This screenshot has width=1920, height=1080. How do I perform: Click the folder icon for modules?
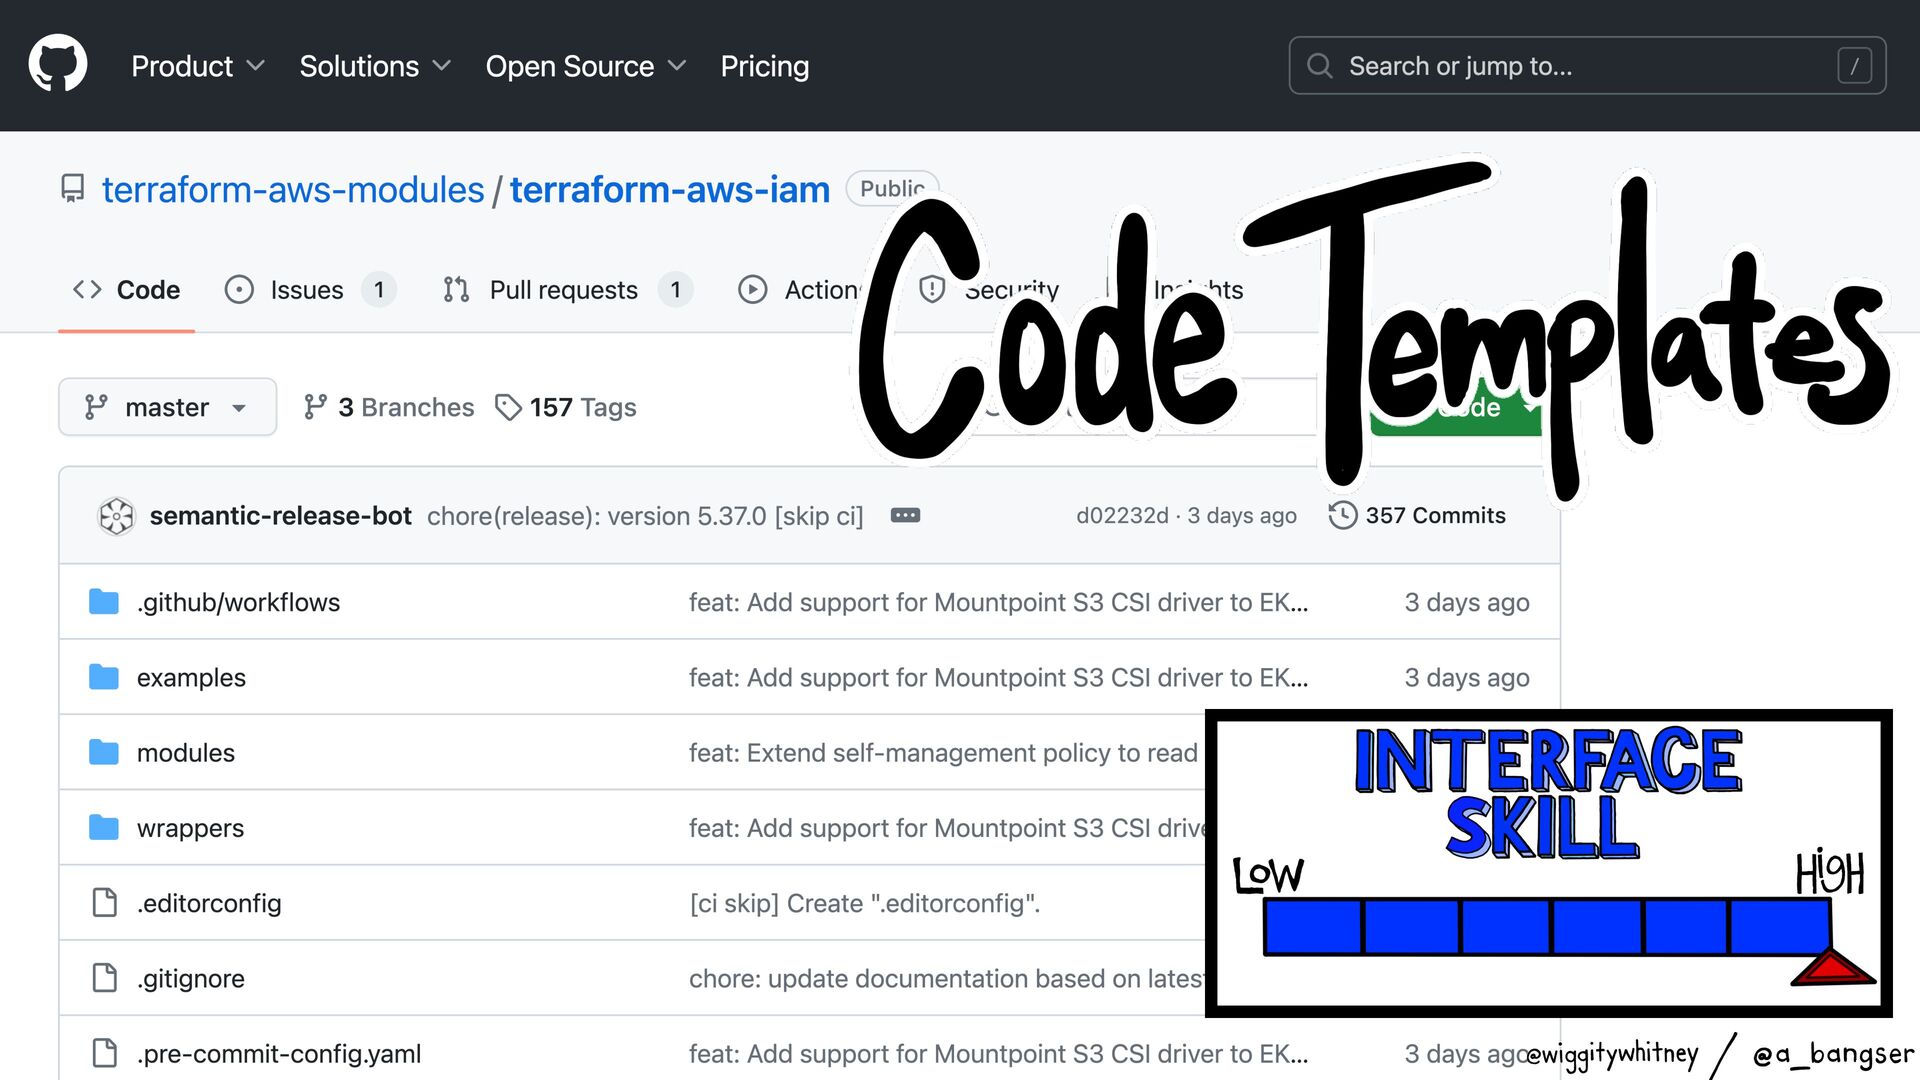pos(104,752)
